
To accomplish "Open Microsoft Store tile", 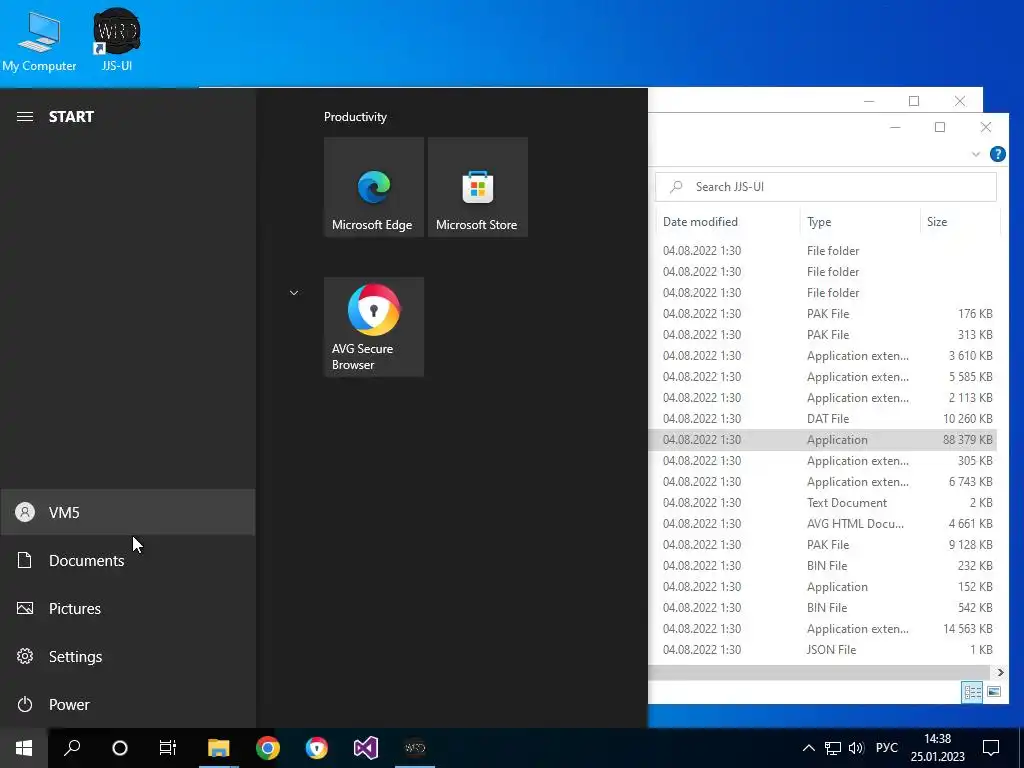I will click(477, 187).
